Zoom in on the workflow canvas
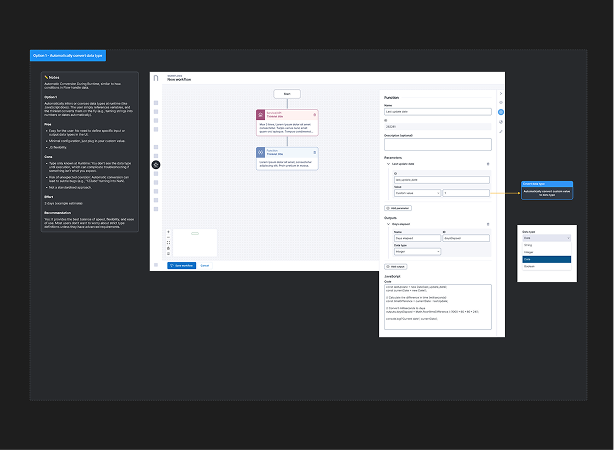Screen dimensions: 614x450 tap(168, 232)
